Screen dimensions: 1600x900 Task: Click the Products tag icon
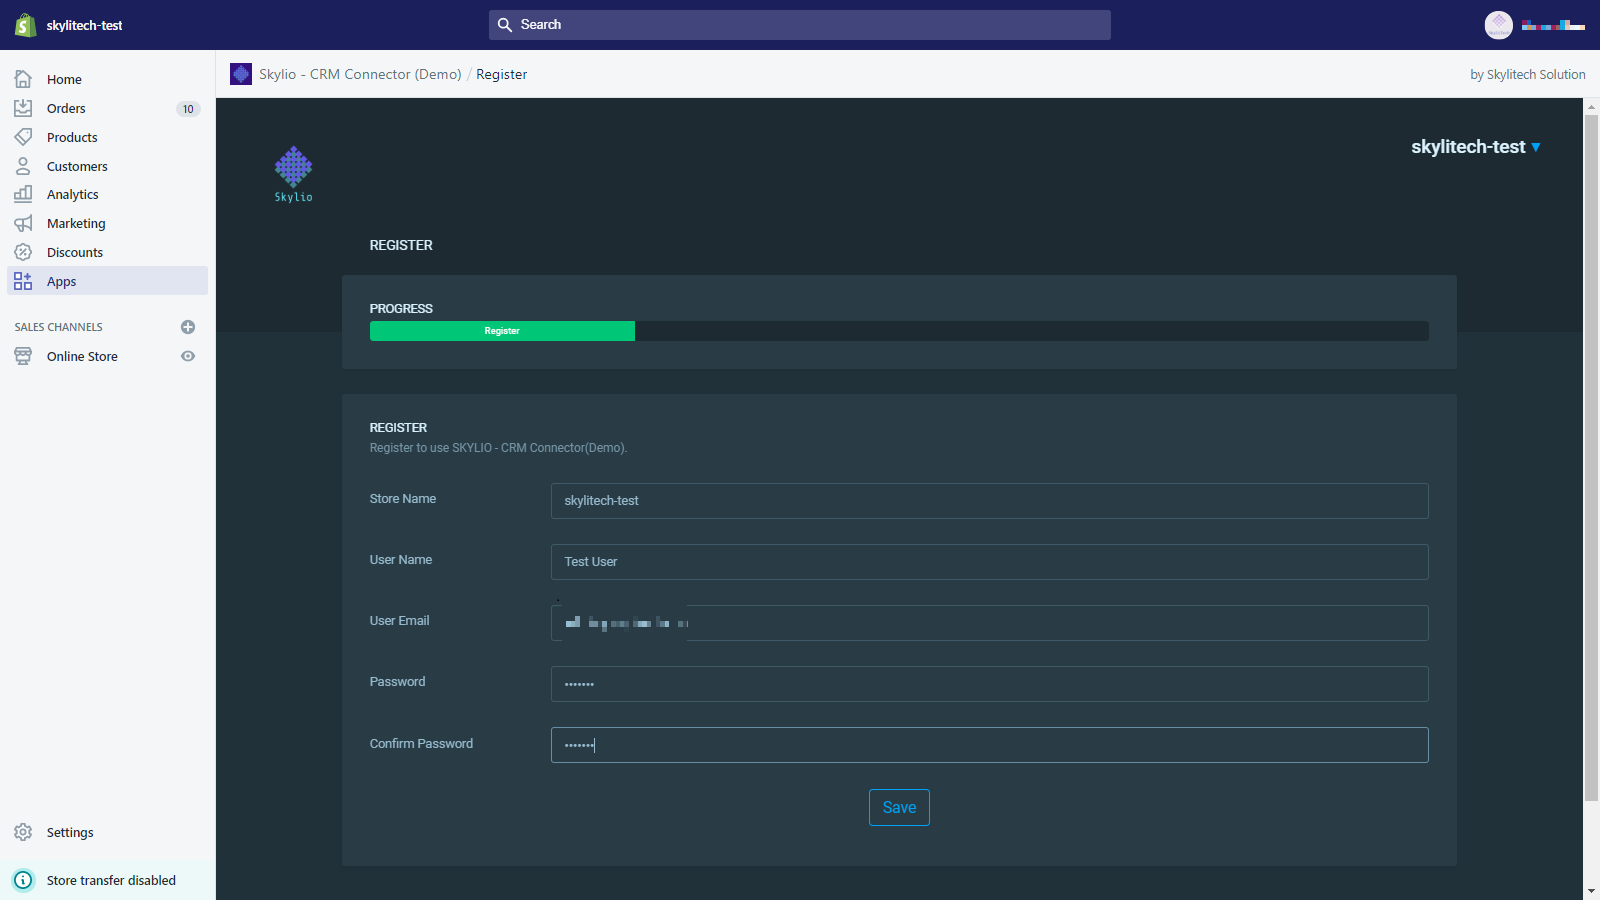[x=23, y=137]
